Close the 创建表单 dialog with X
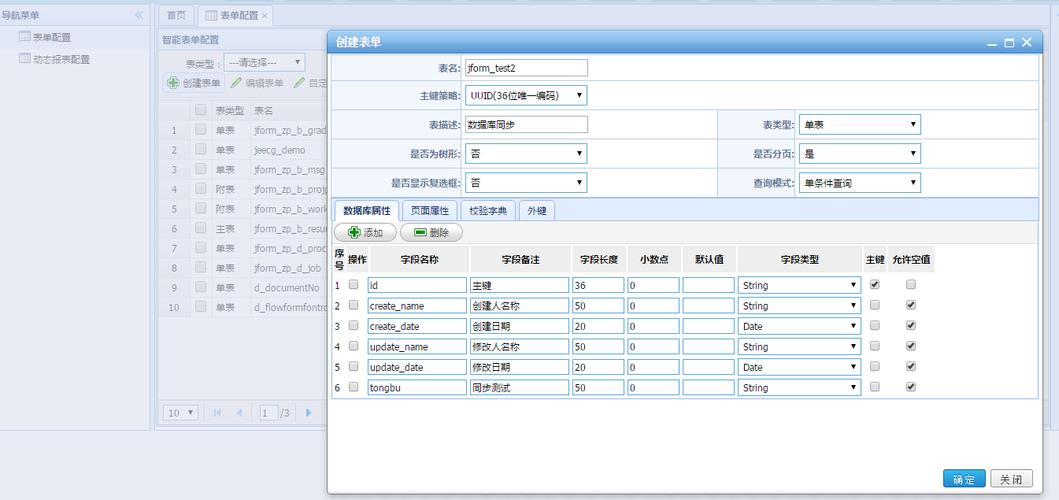 pos(1027,43)
